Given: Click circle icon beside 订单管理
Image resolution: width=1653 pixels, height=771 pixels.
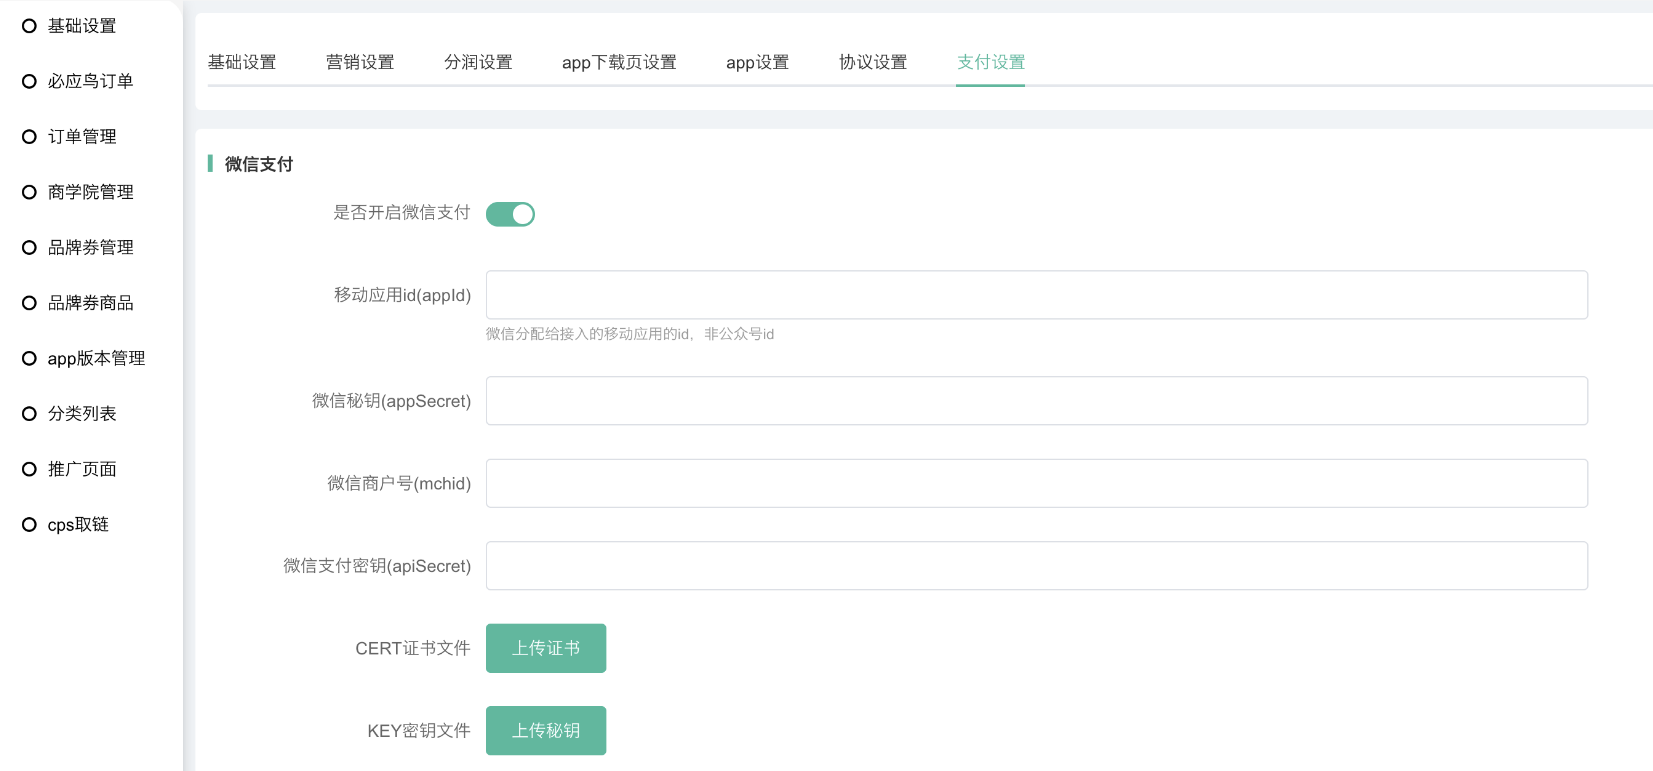Looking at the screenshot, I should (29, 137).
